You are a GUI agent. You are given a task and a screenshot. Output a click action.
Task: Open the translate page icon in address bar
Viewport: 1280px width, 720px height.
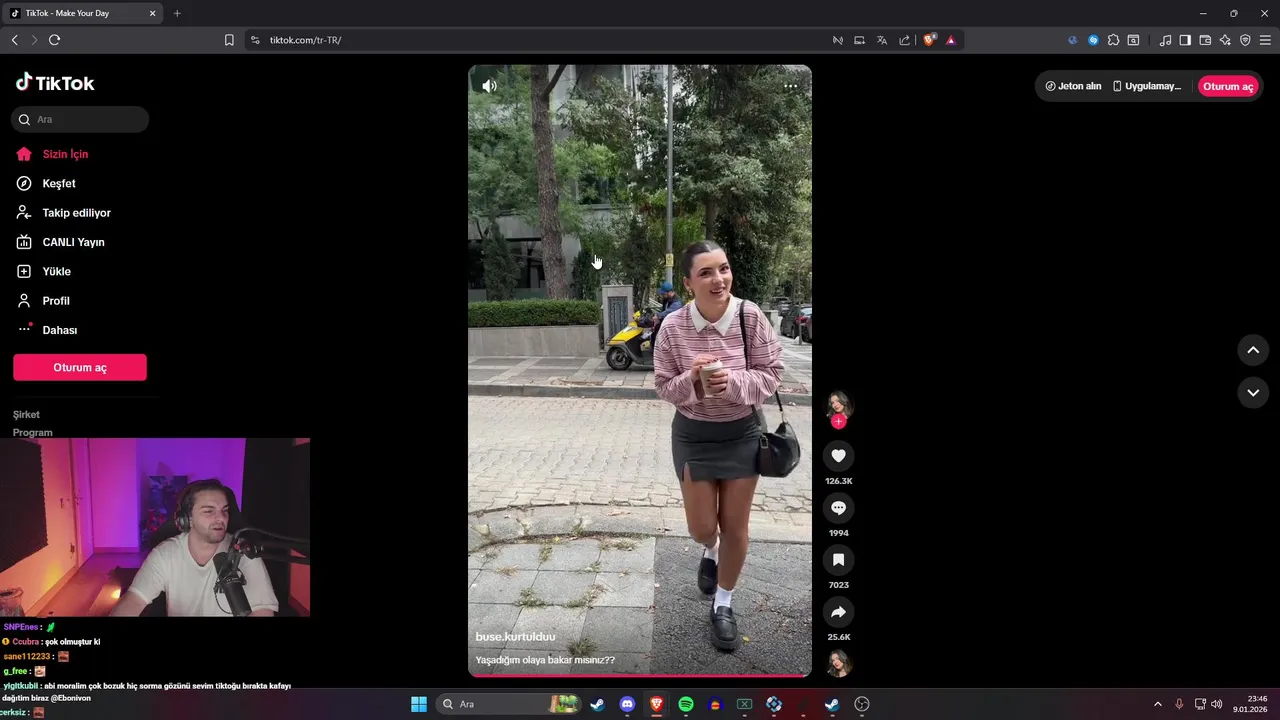882,40
